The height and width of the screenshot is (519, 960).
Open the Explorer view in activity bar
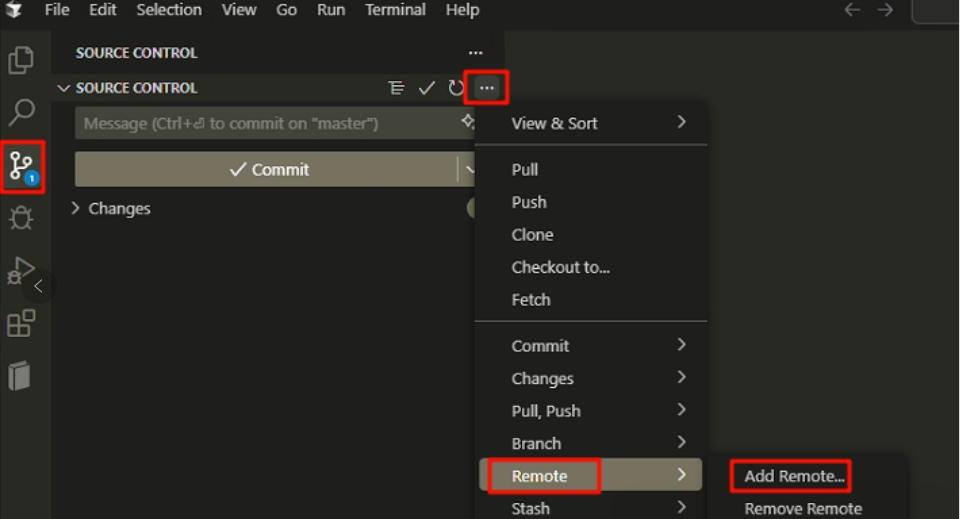click(21, 61)
